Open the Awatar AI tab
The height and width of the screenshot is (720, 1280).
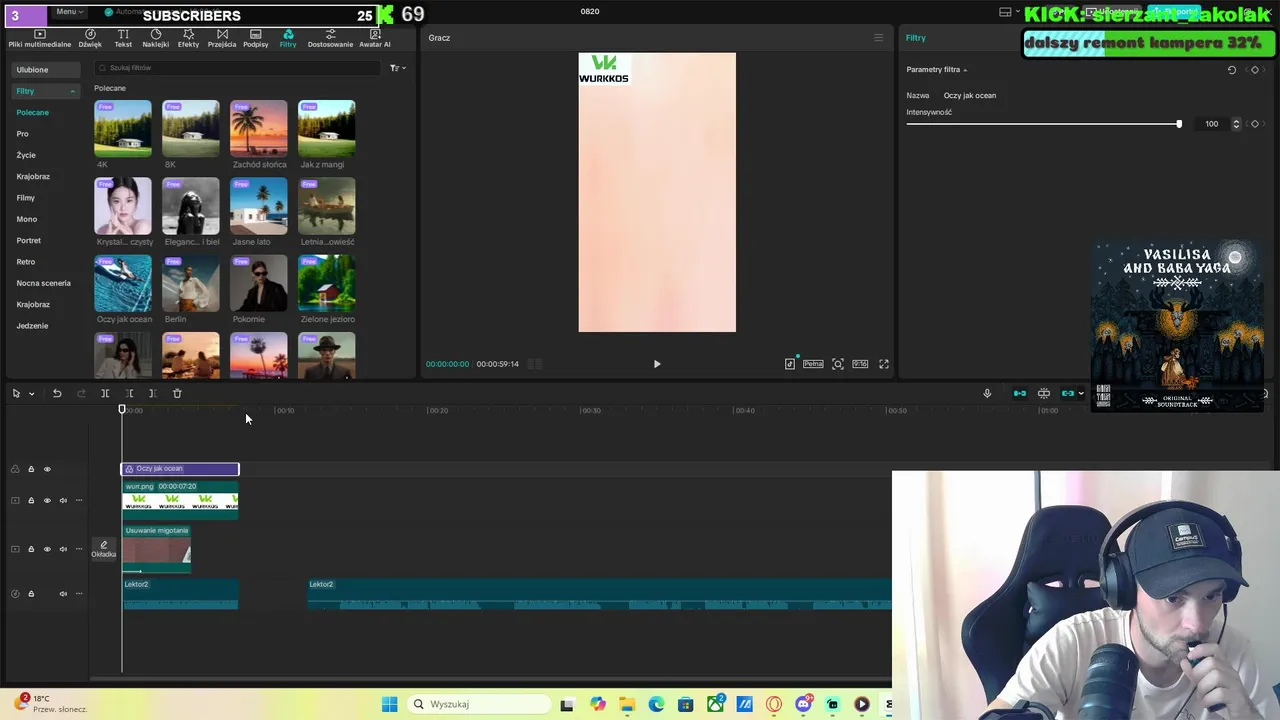pyautogui.click(x=375, y=38)
